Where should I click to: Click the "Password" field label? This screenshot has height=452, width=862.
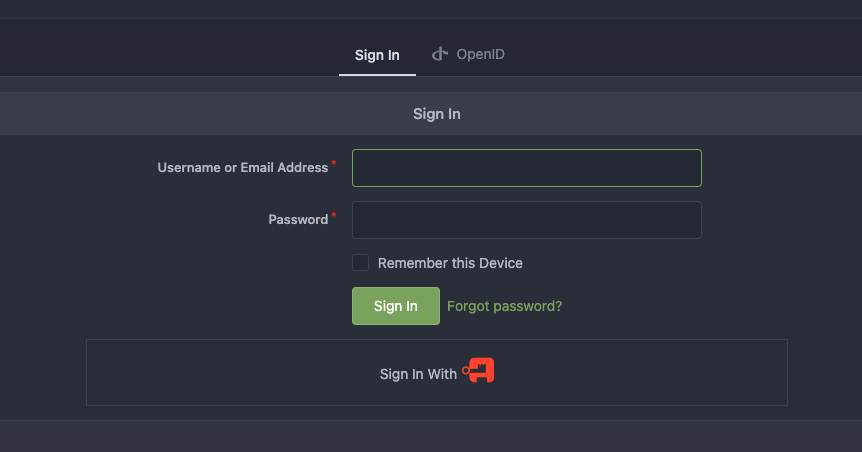click(297, 220)
